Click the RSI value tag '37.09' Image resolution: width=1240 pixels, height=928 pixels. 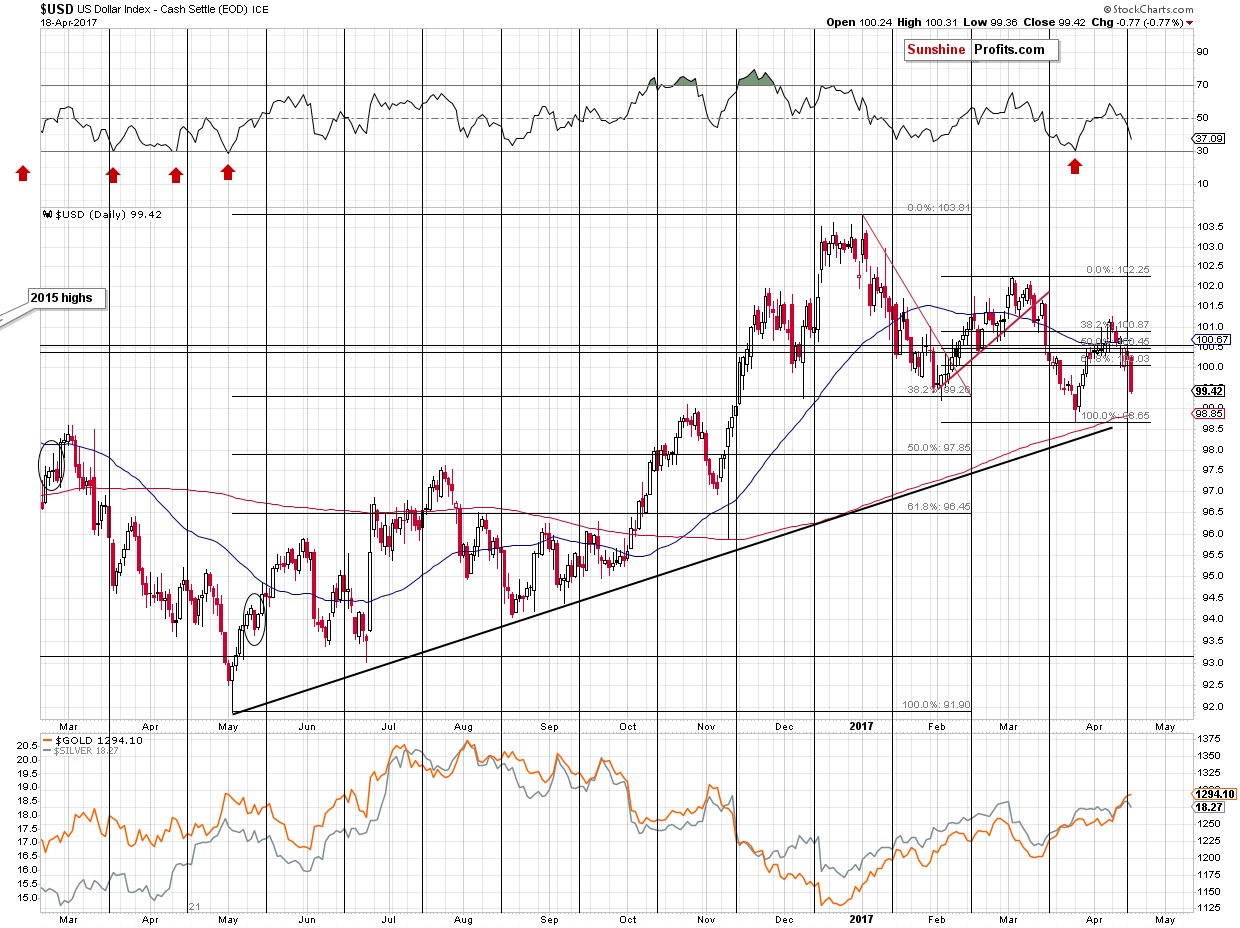[x=1209, y=138]
